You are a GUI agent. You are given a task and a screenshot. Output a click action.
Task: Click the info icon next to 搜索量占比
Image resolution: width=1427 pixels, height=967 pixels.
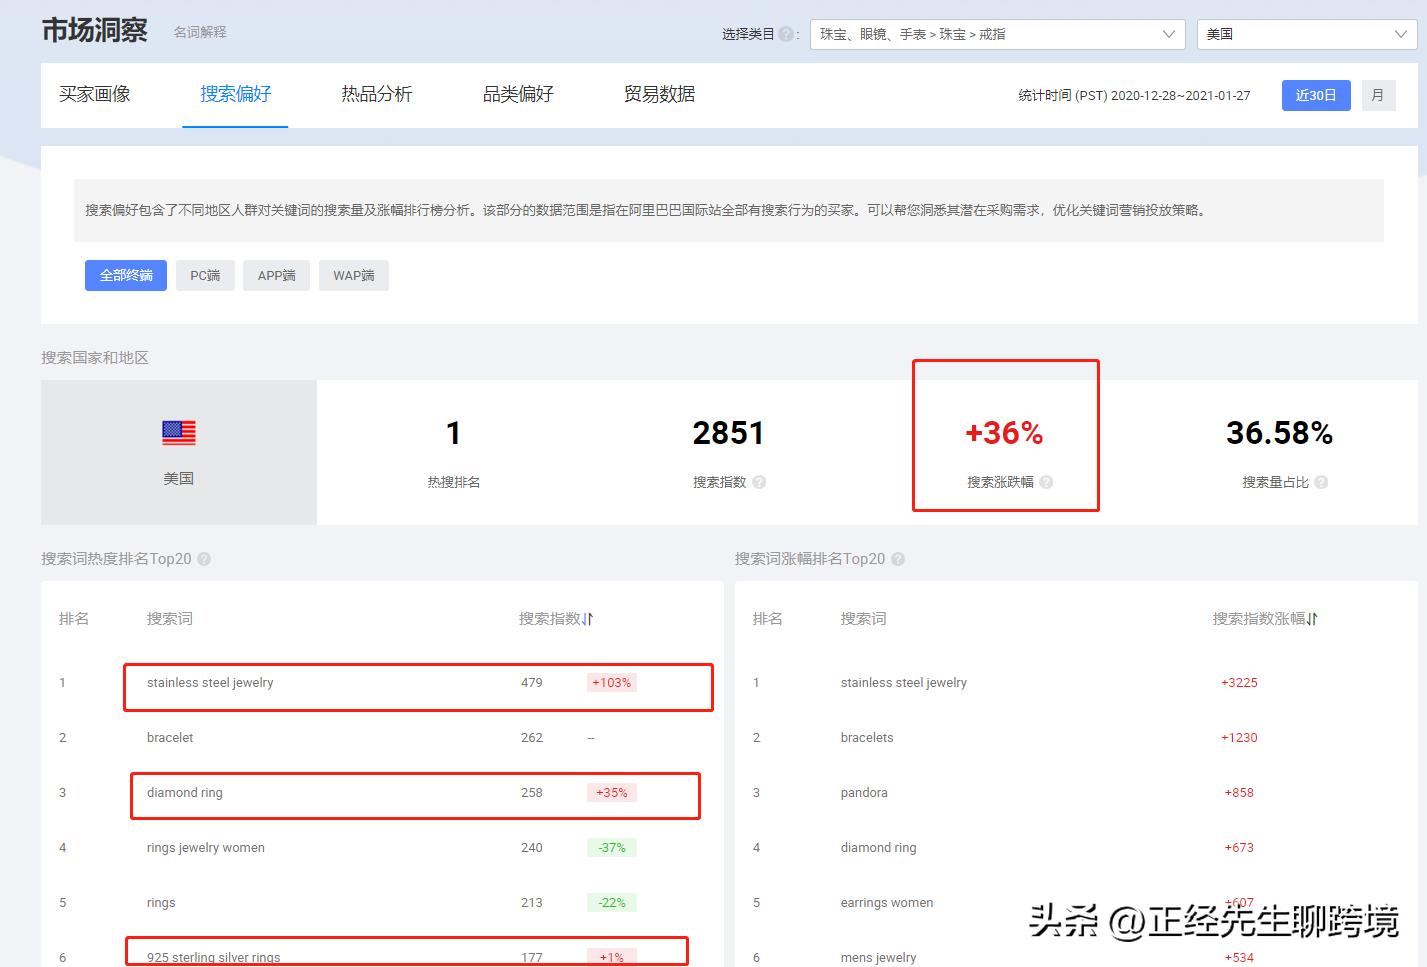(1321, 482)
